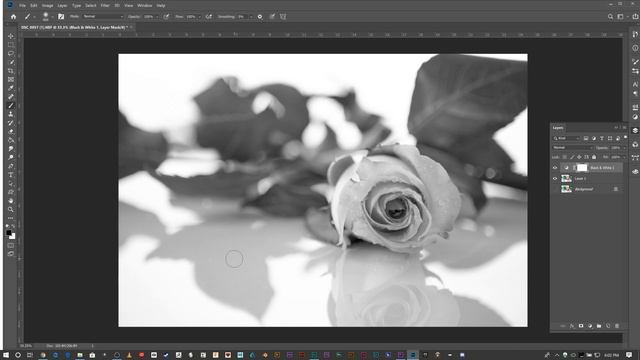
Task: Open the Image menu
Action: [47, 6]
